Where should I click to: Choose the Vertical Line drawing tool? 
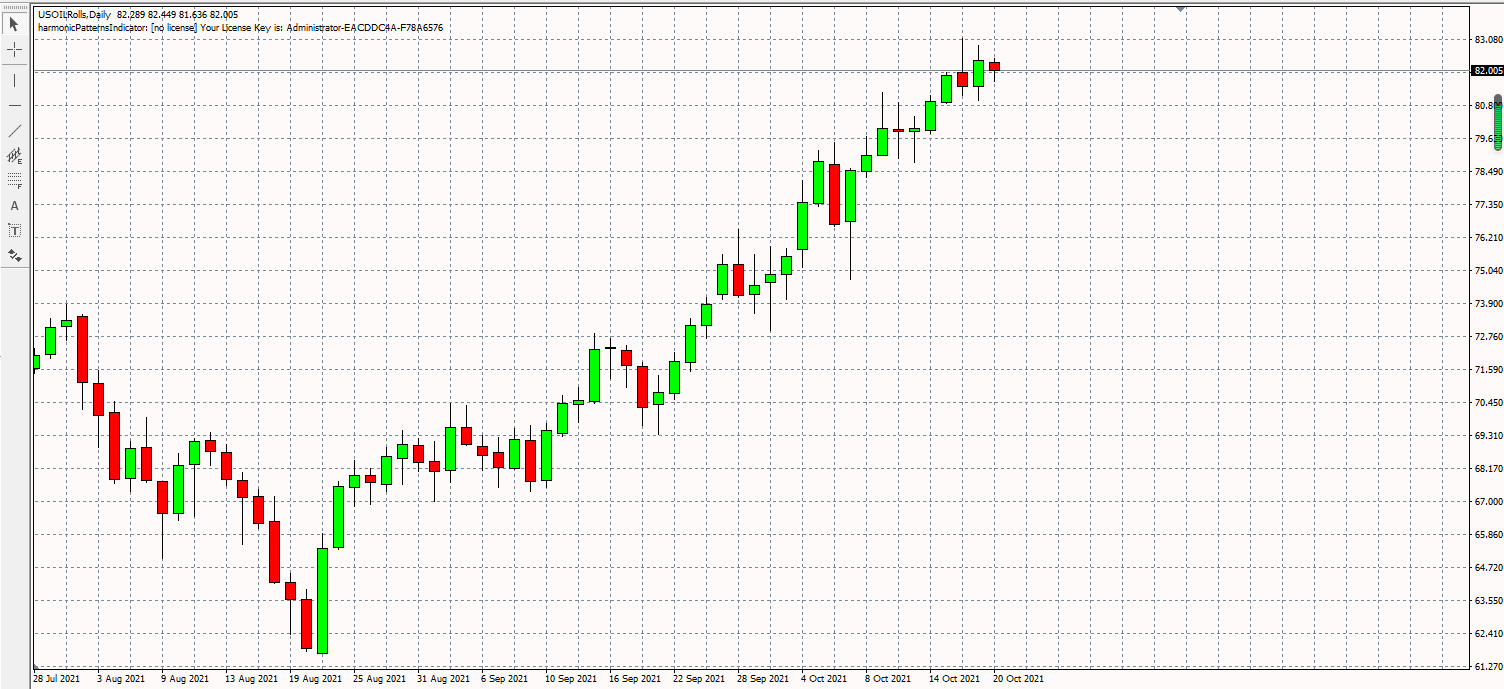[x=14, y=80]
